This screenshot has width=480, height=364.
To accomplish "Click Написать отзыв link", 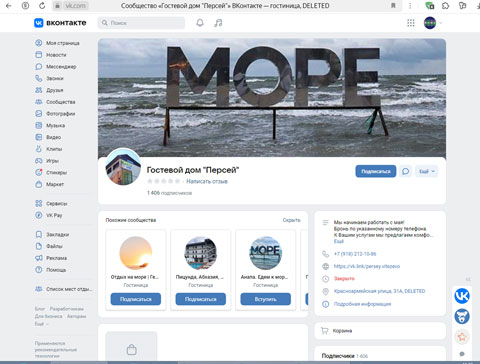I will (x=207, y=181).
